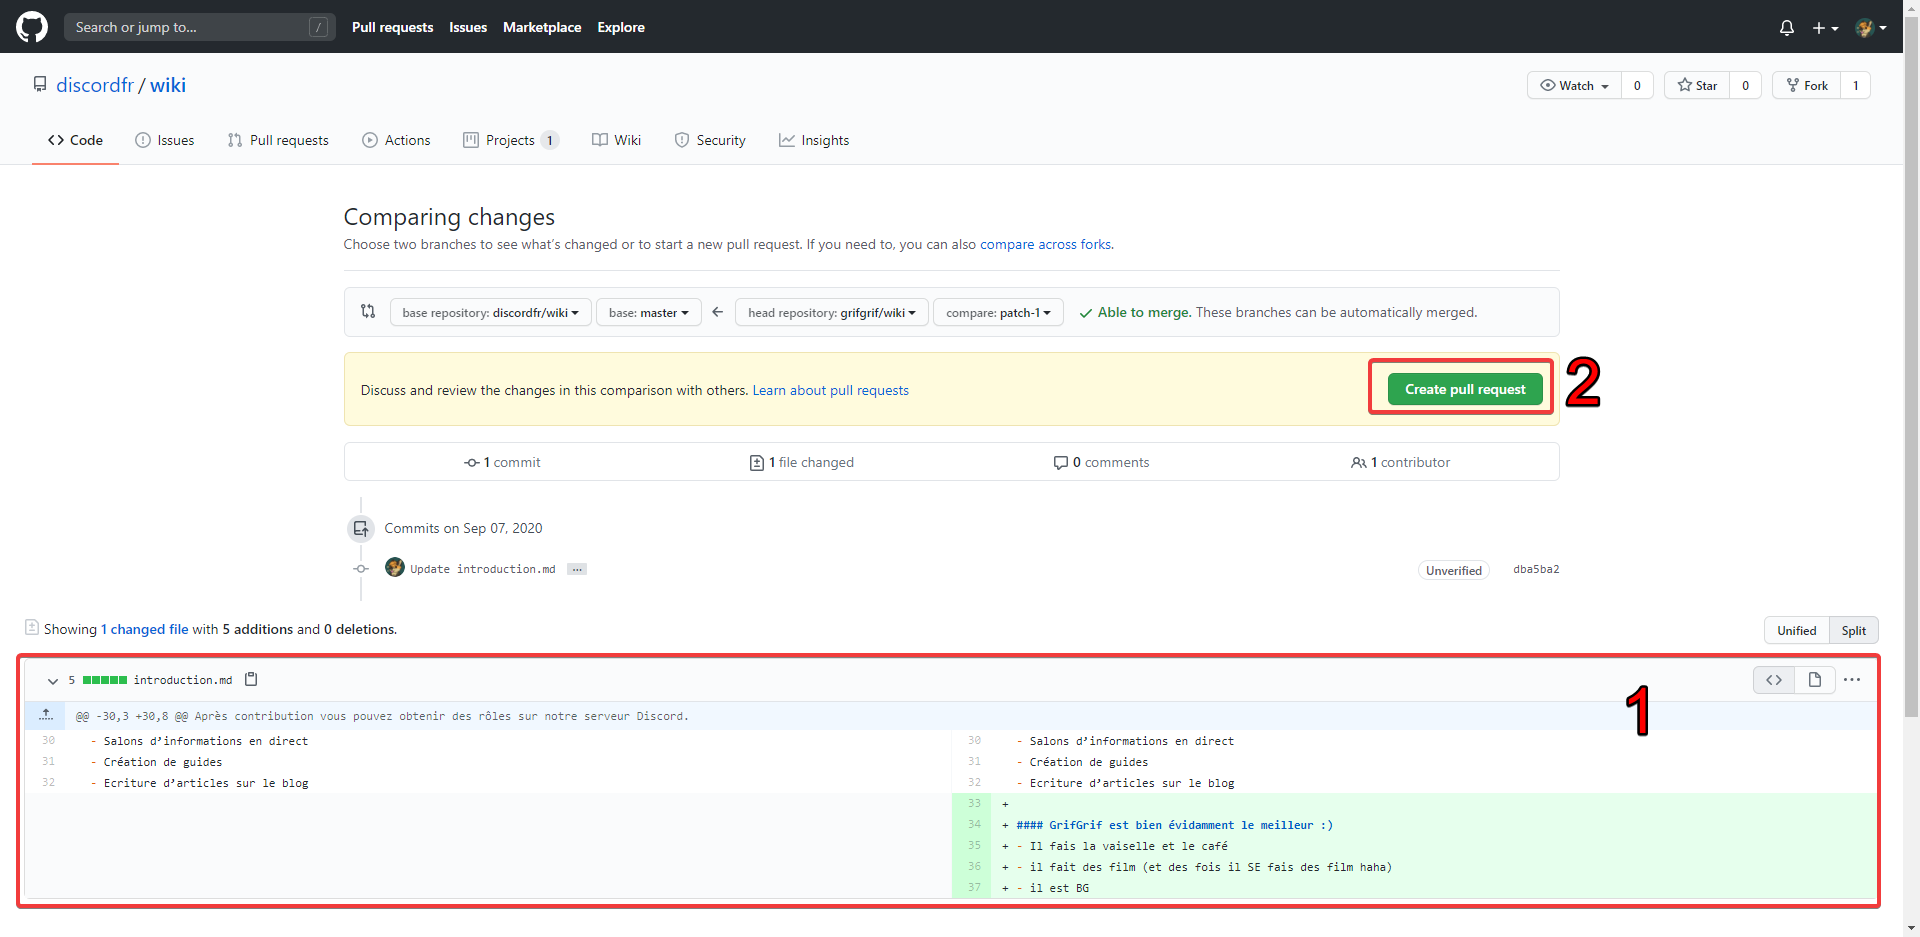Switch to the repository Issues tab
Screen dimensions: 1920x937
(165, 140)
